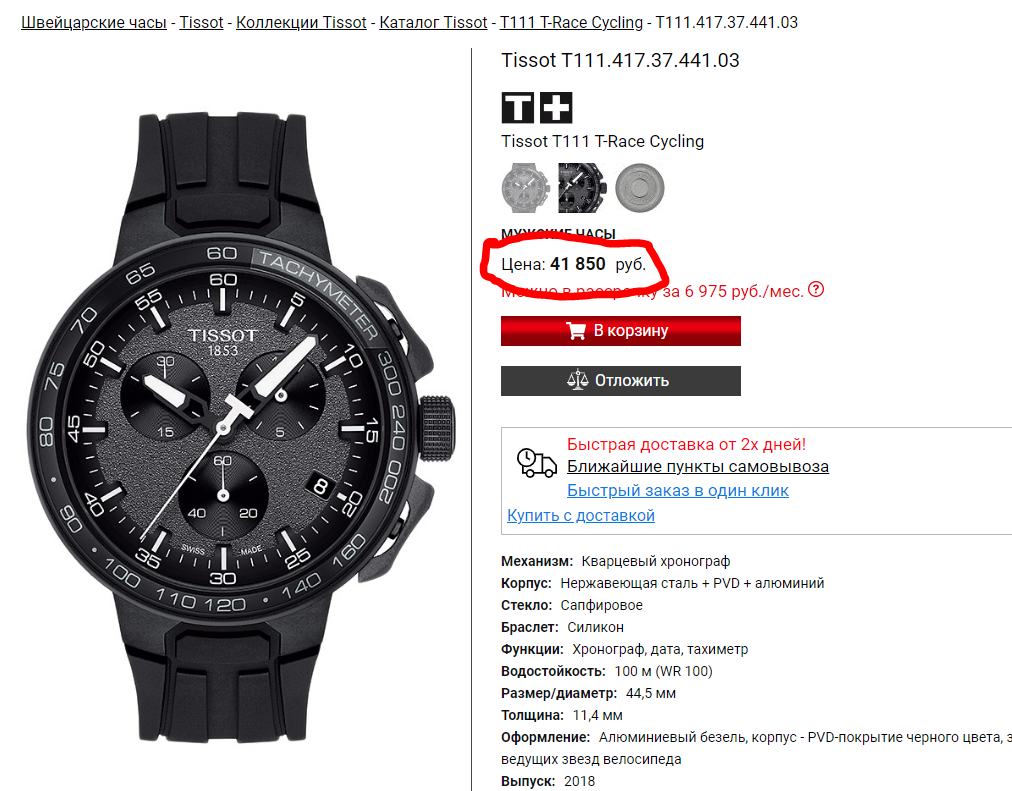Viewport: 1012px width, 791px height.
Task: Select the case back thumbnail
Action: [x=638, y=186]
